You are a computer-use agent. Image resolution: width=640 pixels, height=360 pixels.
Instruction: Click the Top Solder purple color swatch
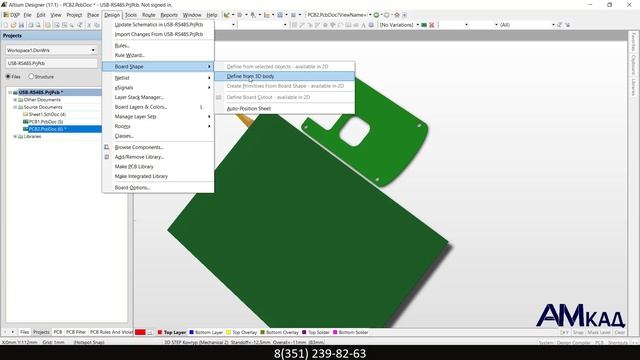tap(304, 333)
